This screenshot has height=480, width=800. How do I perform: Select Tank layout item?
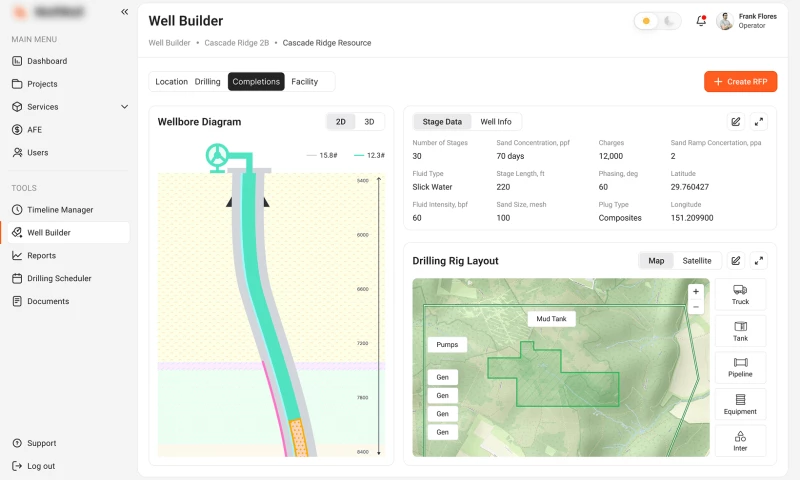tap(740, 332)
